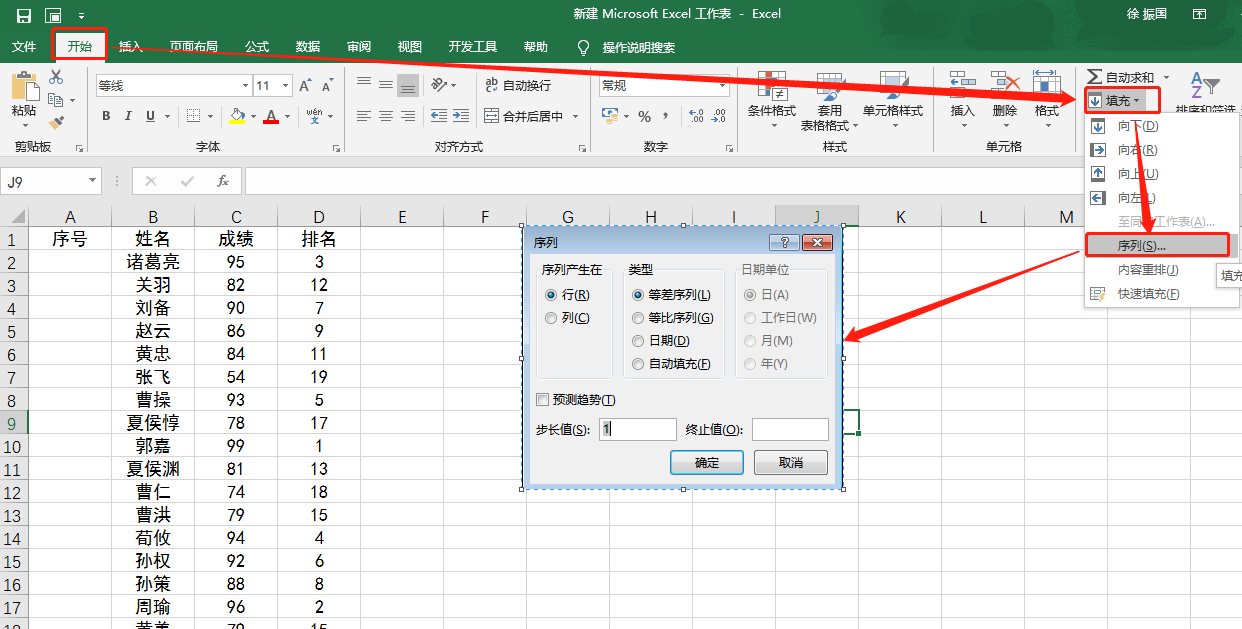The height and width of the screenshot is (629, 1242).
Task: Click the align text left icon
Action: (x=364, y=116)
